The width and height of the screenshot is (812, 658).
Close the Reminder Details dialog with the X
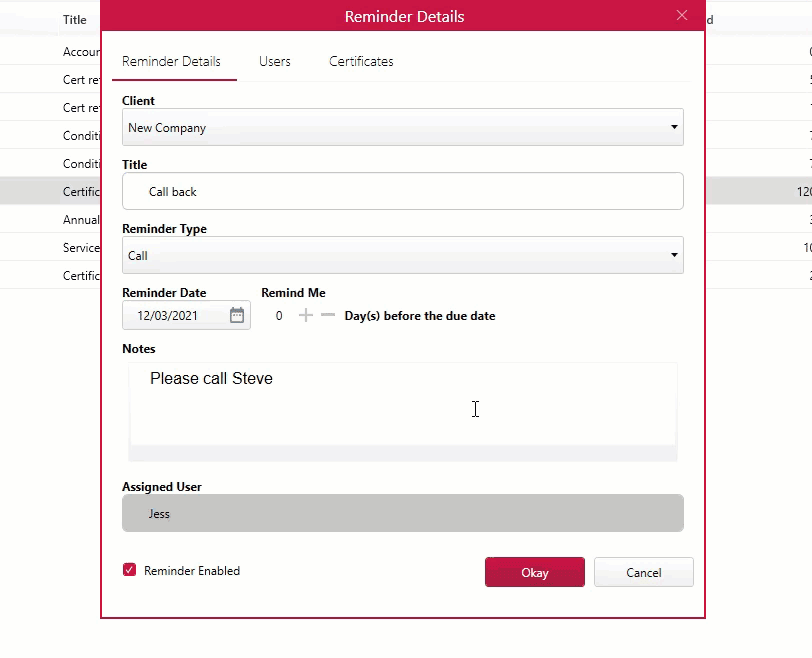point(682,16)
